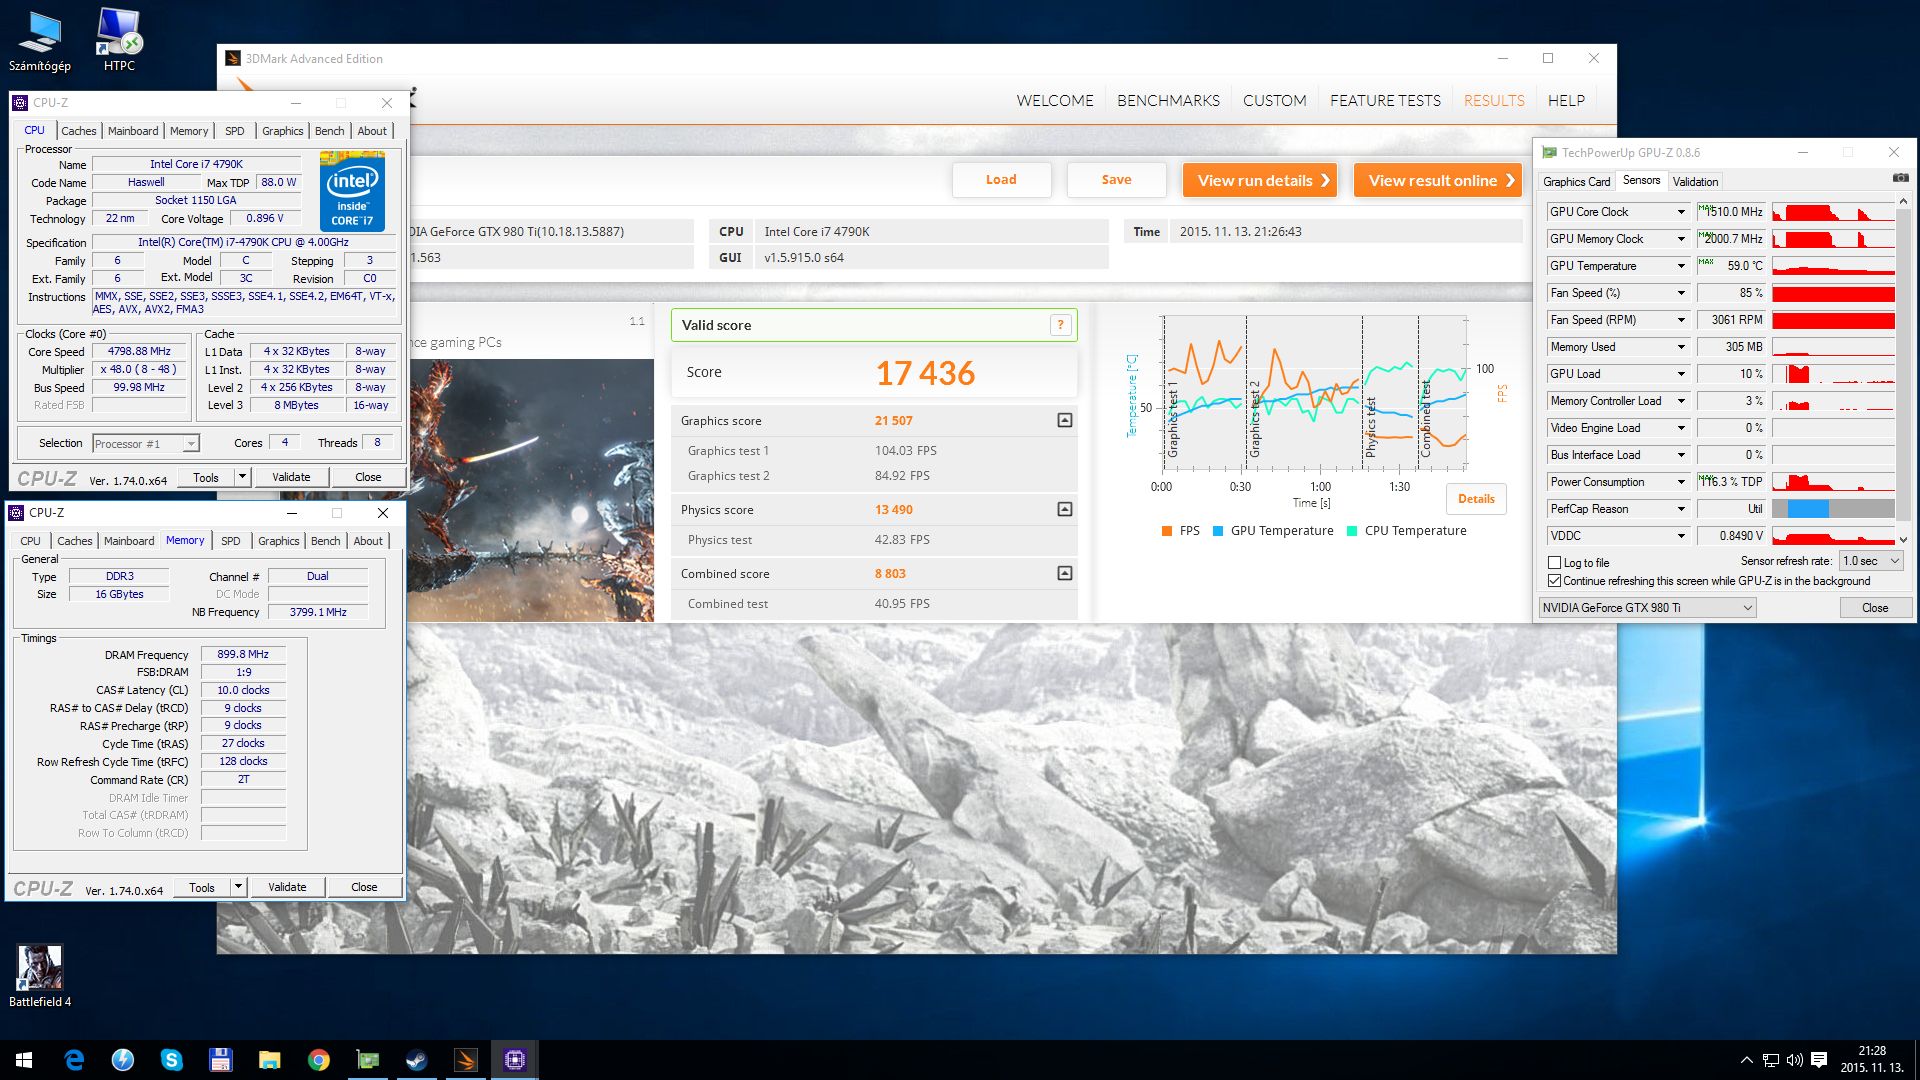Launch Microsoft Edge from taskbar
This screenshot has height=1080, width=1920.
[x=74, y=1060]
